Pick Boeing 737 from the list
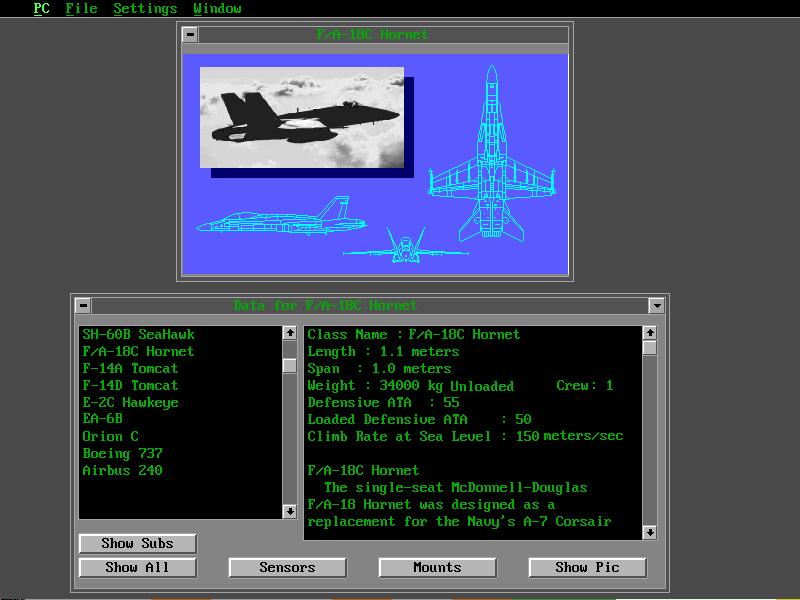 click(122, 453)
